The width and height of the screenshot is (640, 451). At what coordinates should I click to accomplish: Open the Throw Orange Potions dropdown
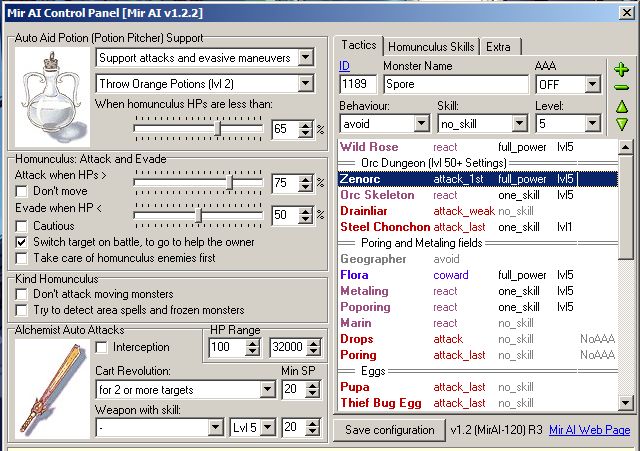pyautogui.click(x=305, y=84)
